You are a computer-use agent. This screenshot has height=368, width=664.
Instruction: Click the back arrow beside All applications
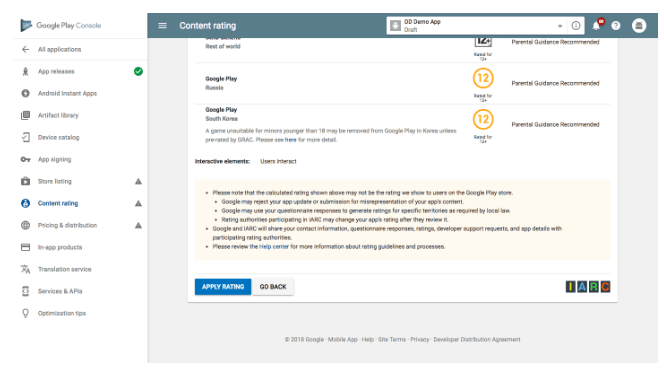[x=25, y=50]
